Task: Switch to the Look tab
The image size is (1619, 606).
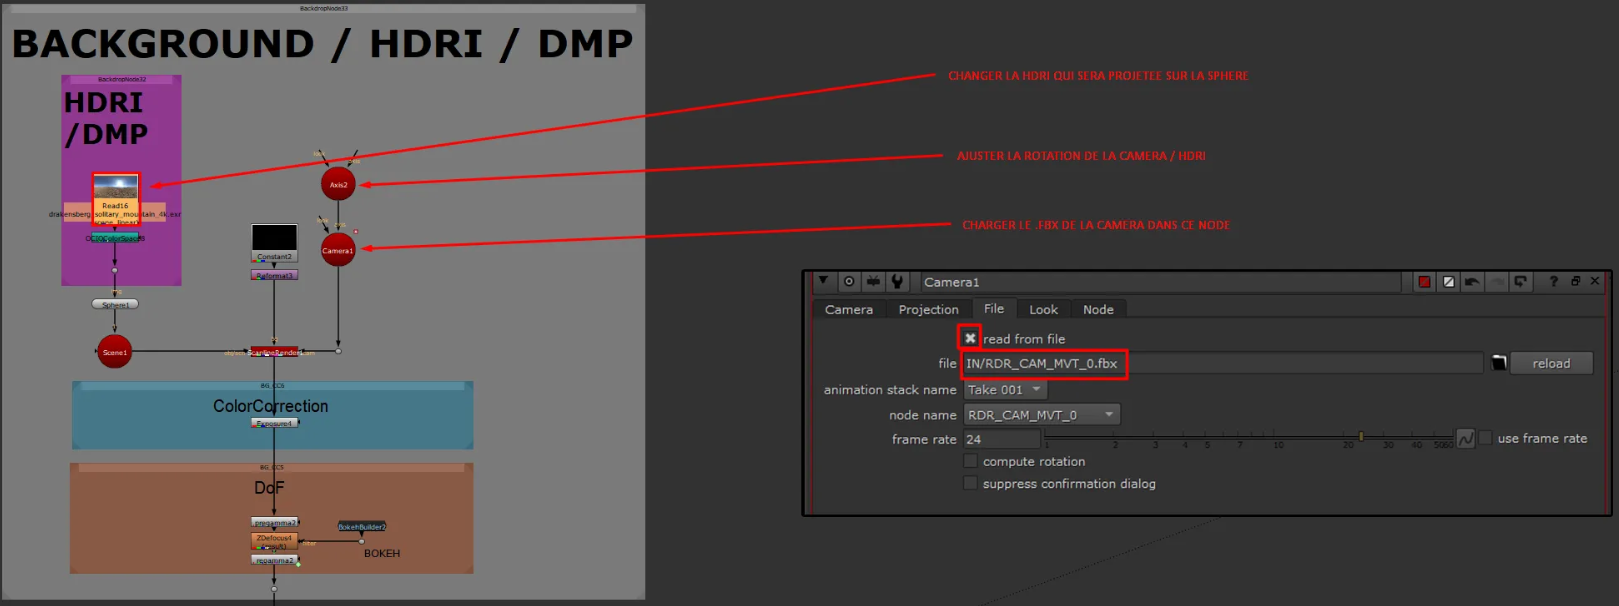Action: point(1043,310)
